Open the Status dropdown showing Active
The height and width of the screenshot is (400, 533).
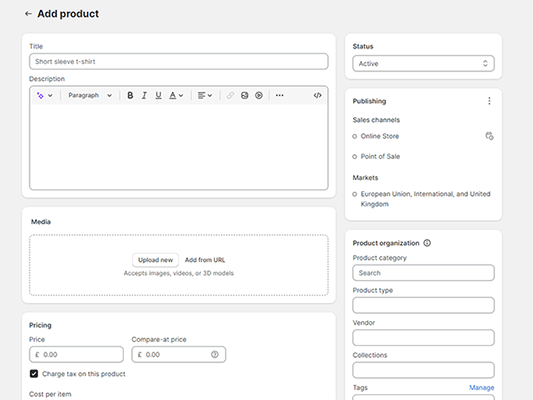tap(423, 64)
